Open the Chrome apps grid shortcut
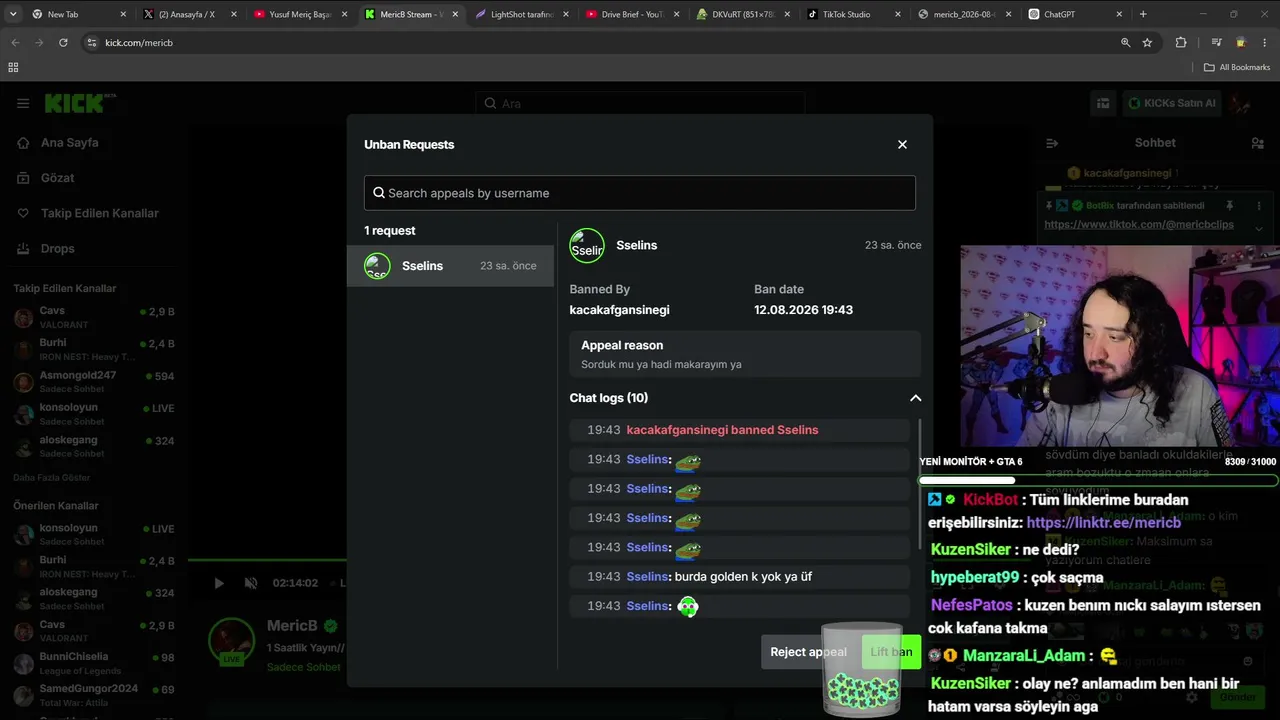This screenshot has width=1280, height=720. click(13, 67)
